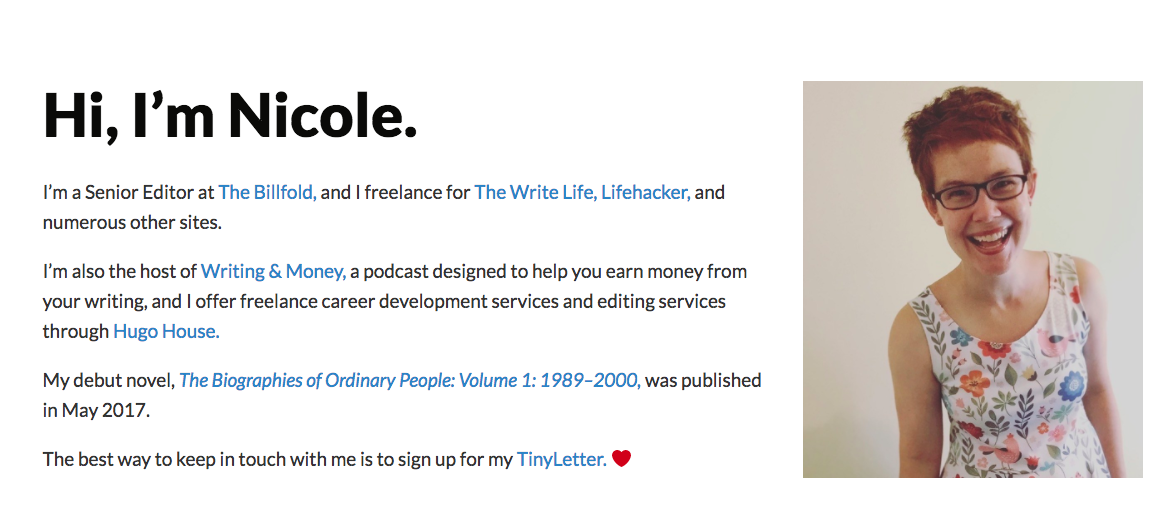The width and height of the screenshot is (1166, 529).
Task: Open The Write Life link
Action: 535,192
